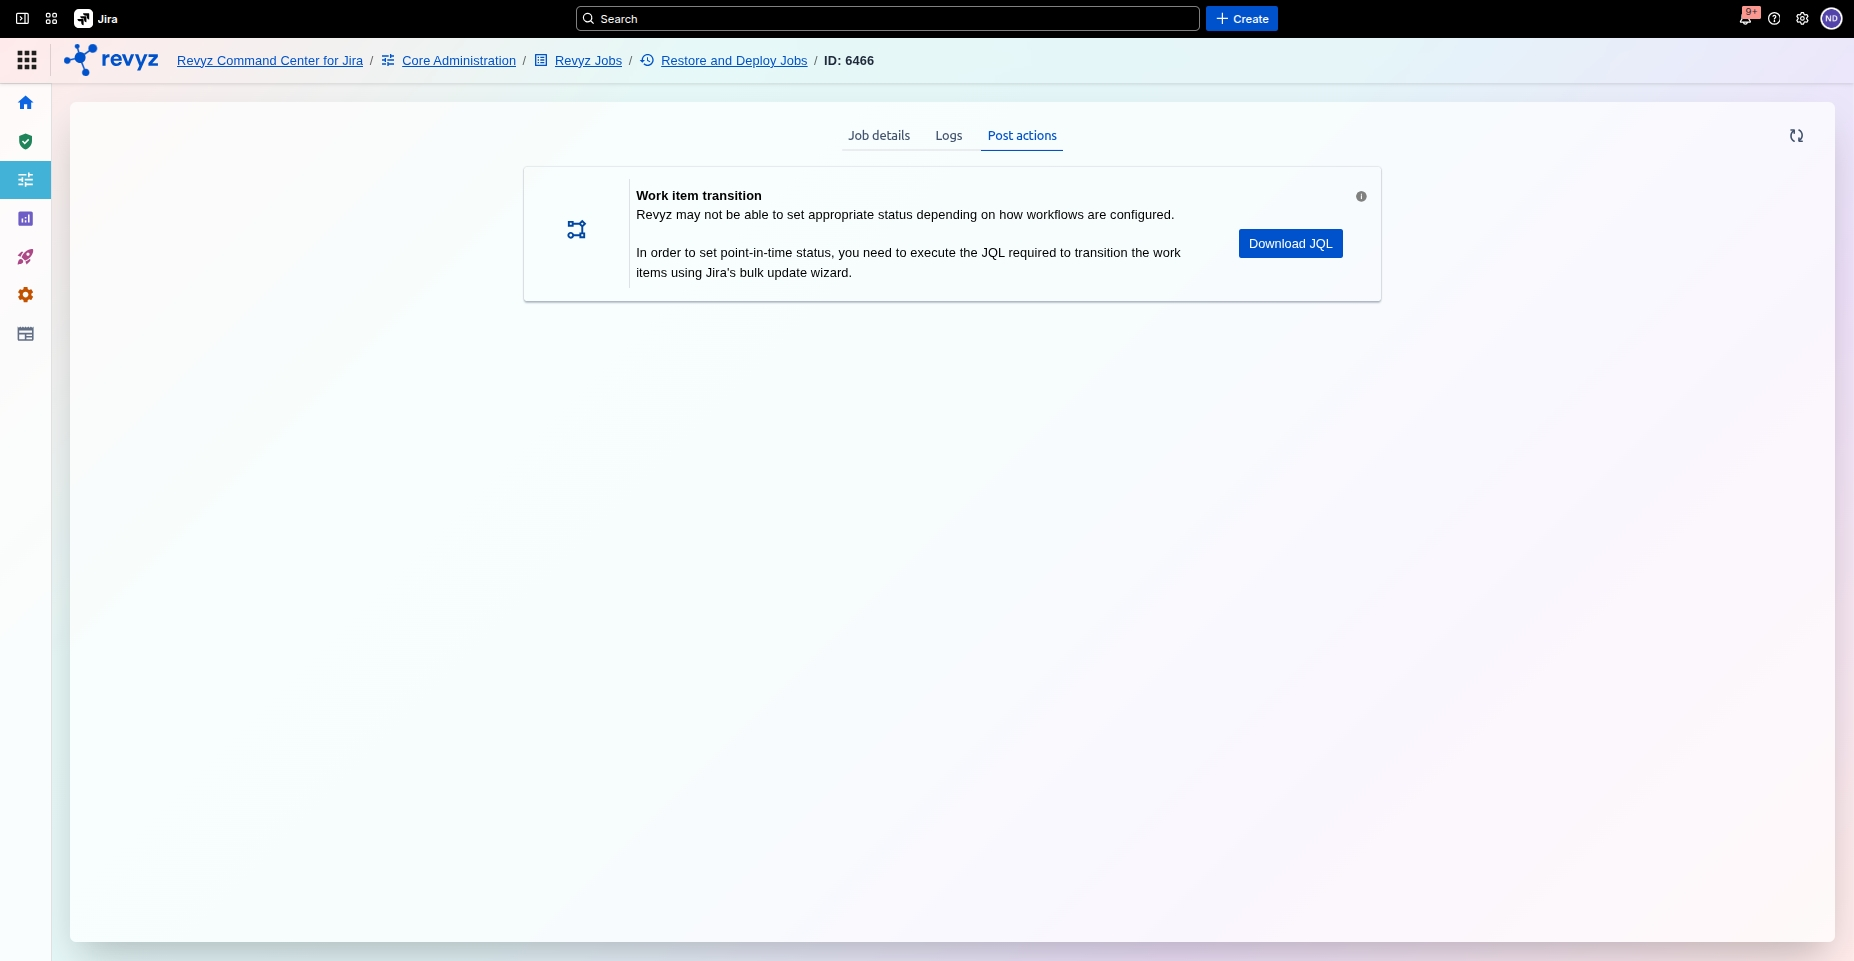Focus the Search input field
Image resolution: width=1854 pixels, height=961 pixels.
click(x=887, y=19)
